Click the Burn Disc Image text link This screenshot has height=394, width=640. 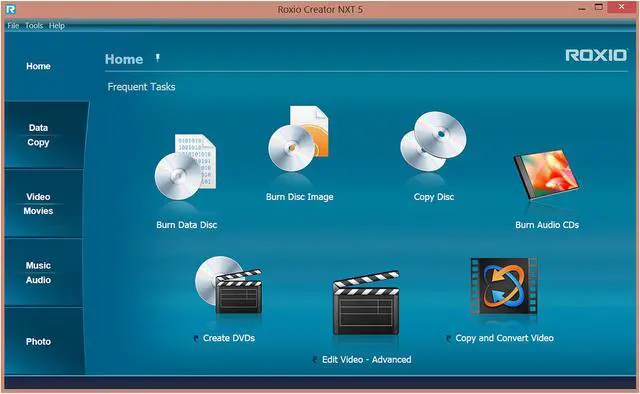coord(300,197)
